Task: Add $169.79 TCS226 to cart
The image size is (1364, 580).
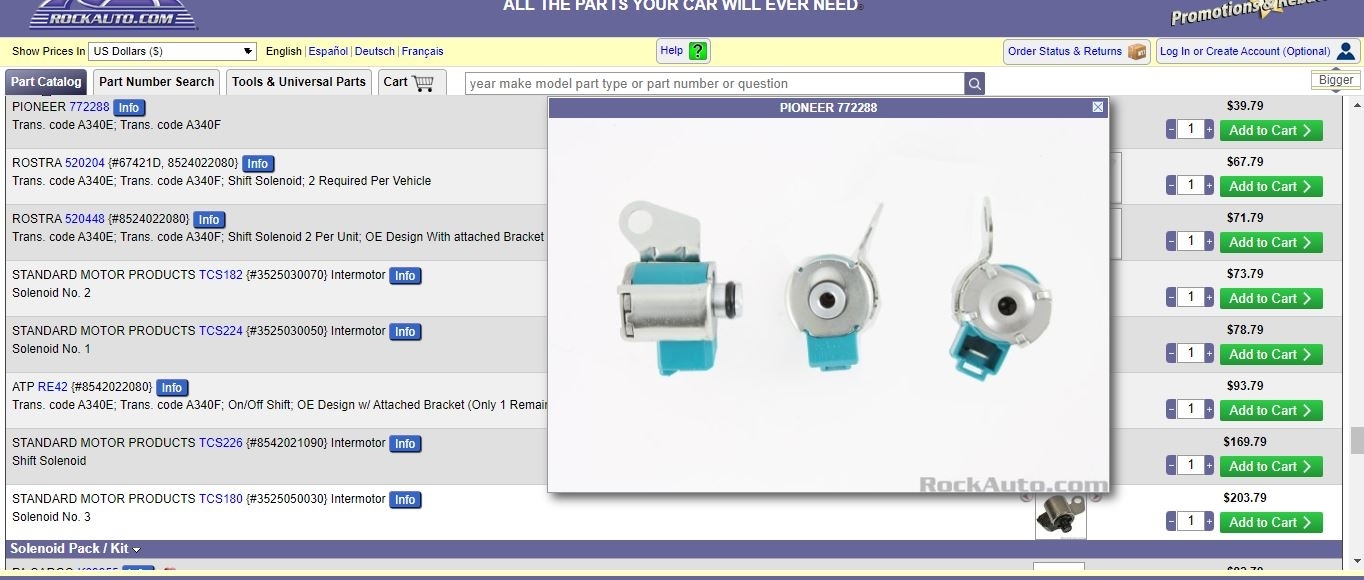Action: tap(1271, 466)
